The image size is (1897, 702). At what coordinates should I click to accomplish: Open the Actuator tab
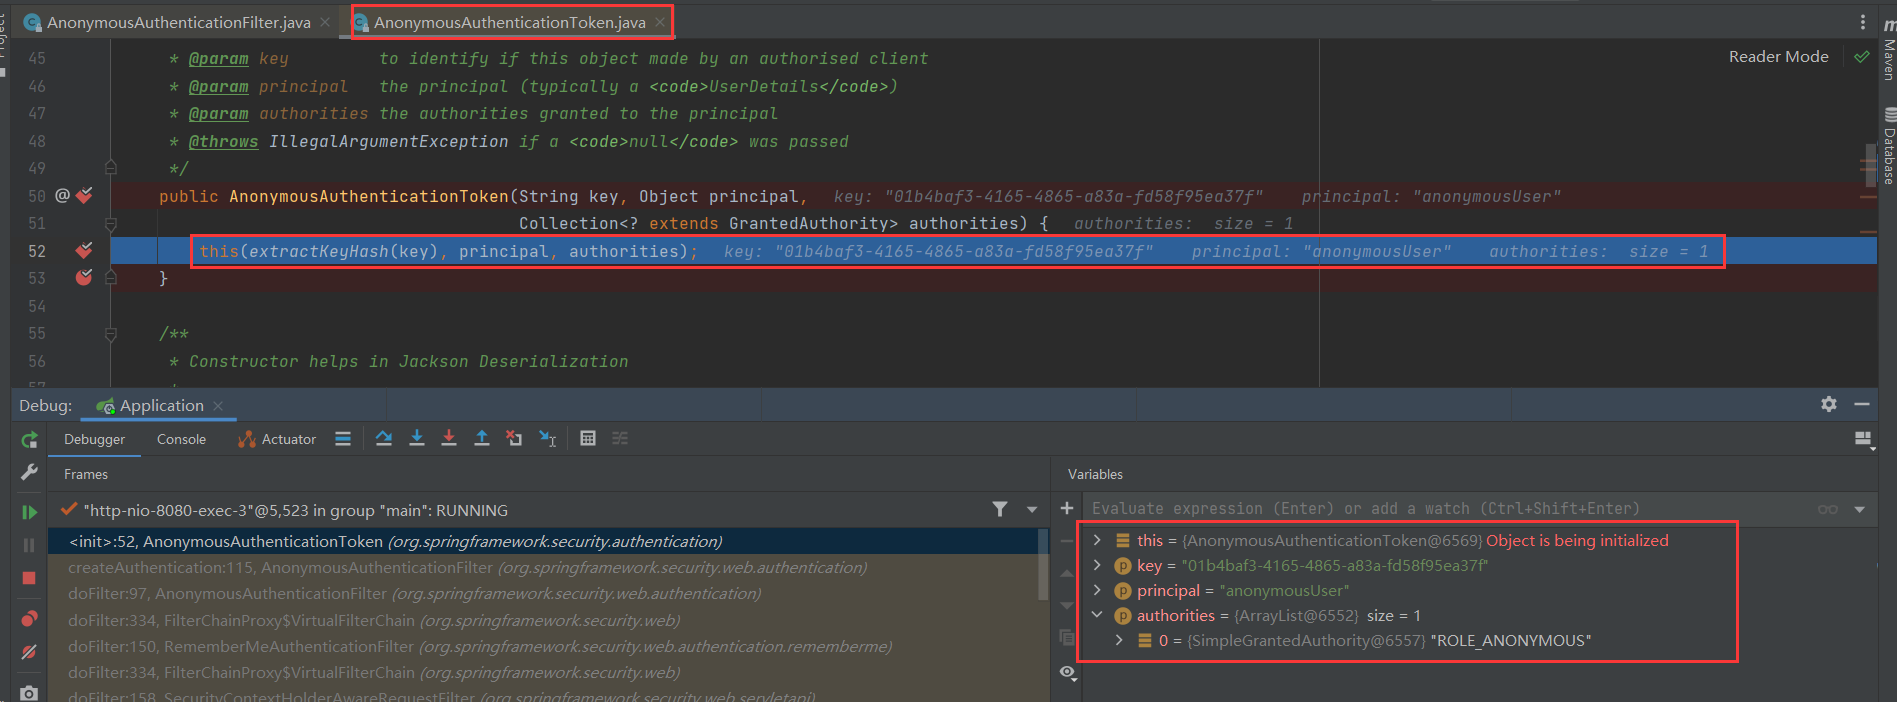(277, 439)
